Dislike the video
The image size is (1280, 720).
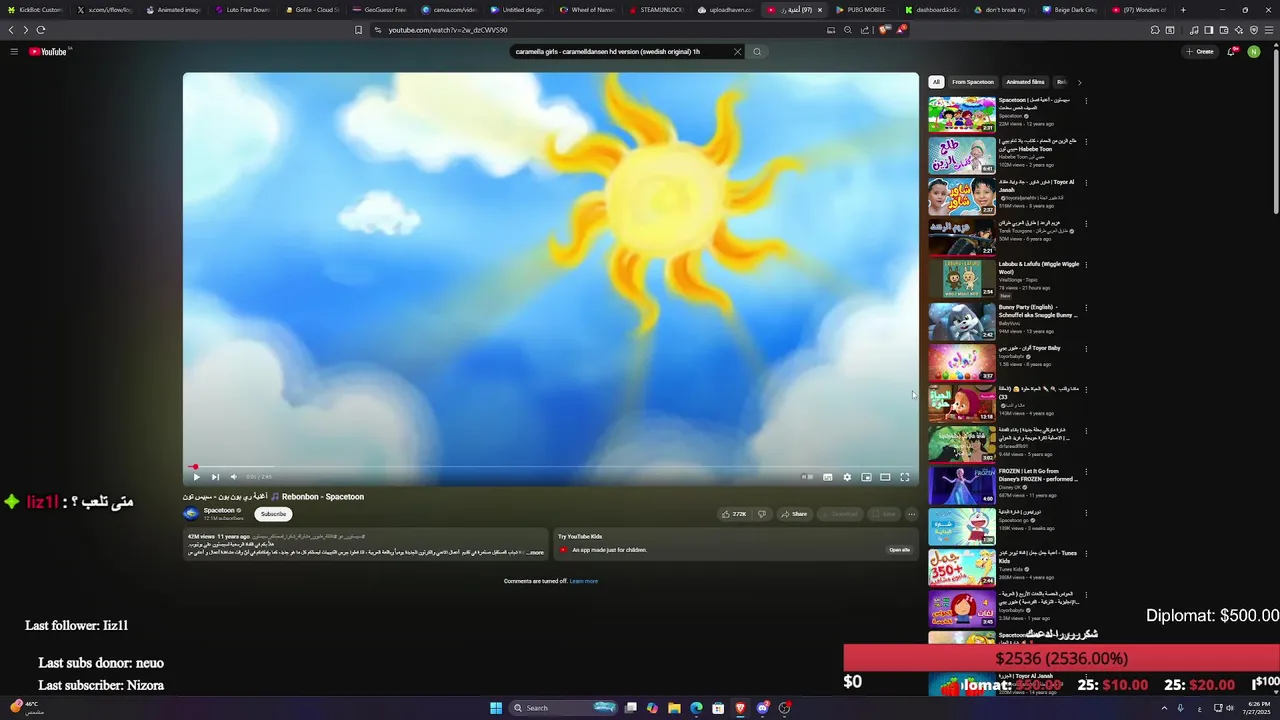click(762, 514)
